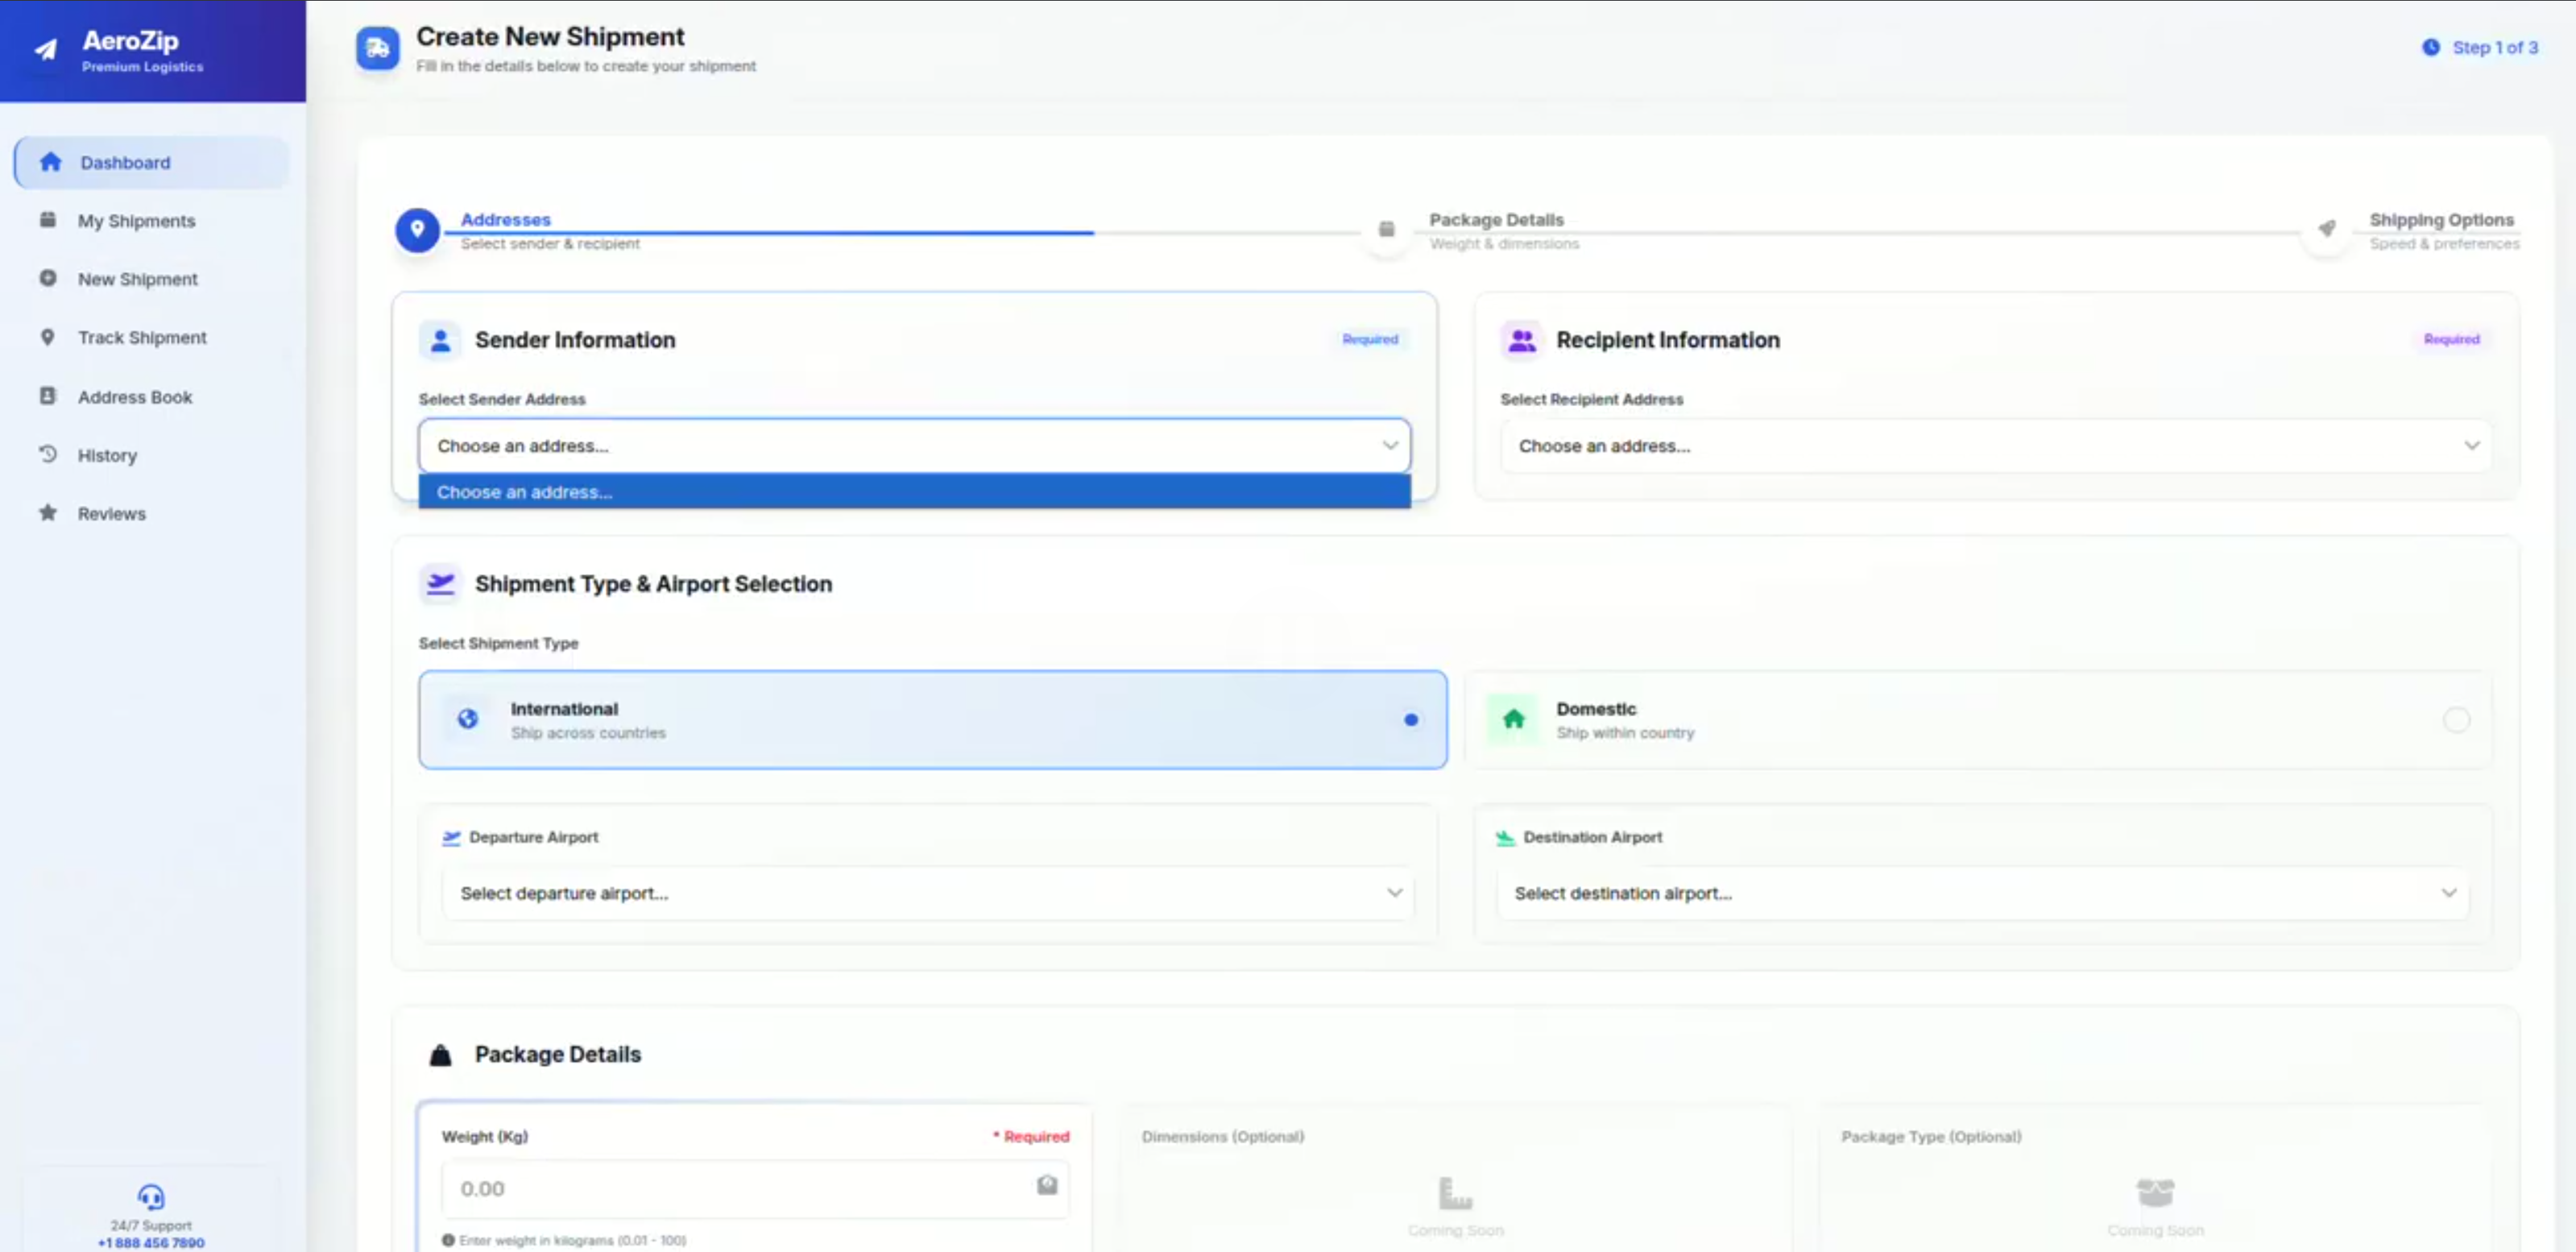This screenshot has height=1252, width=2576.
Task: Open the Select Sender Address dropdown
Action: coord(914,446)
